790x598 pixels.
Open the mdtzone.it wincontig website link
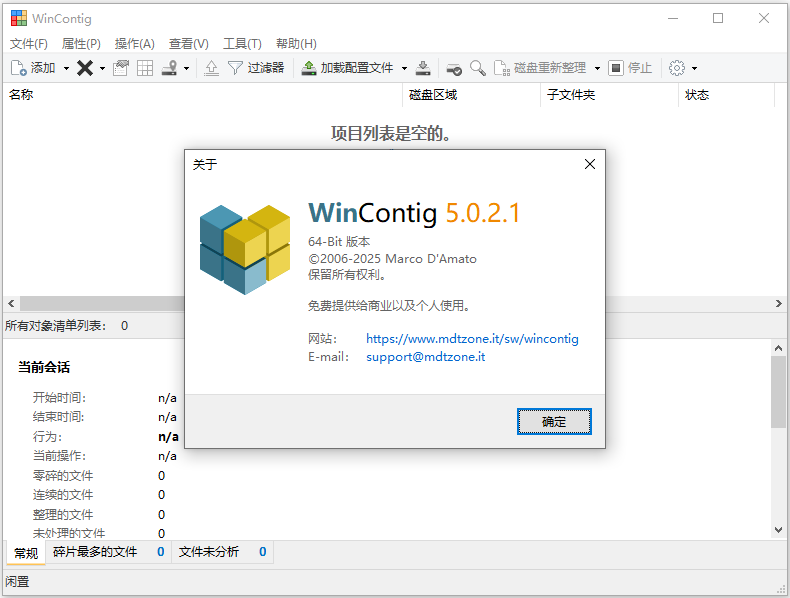[472, 339]
